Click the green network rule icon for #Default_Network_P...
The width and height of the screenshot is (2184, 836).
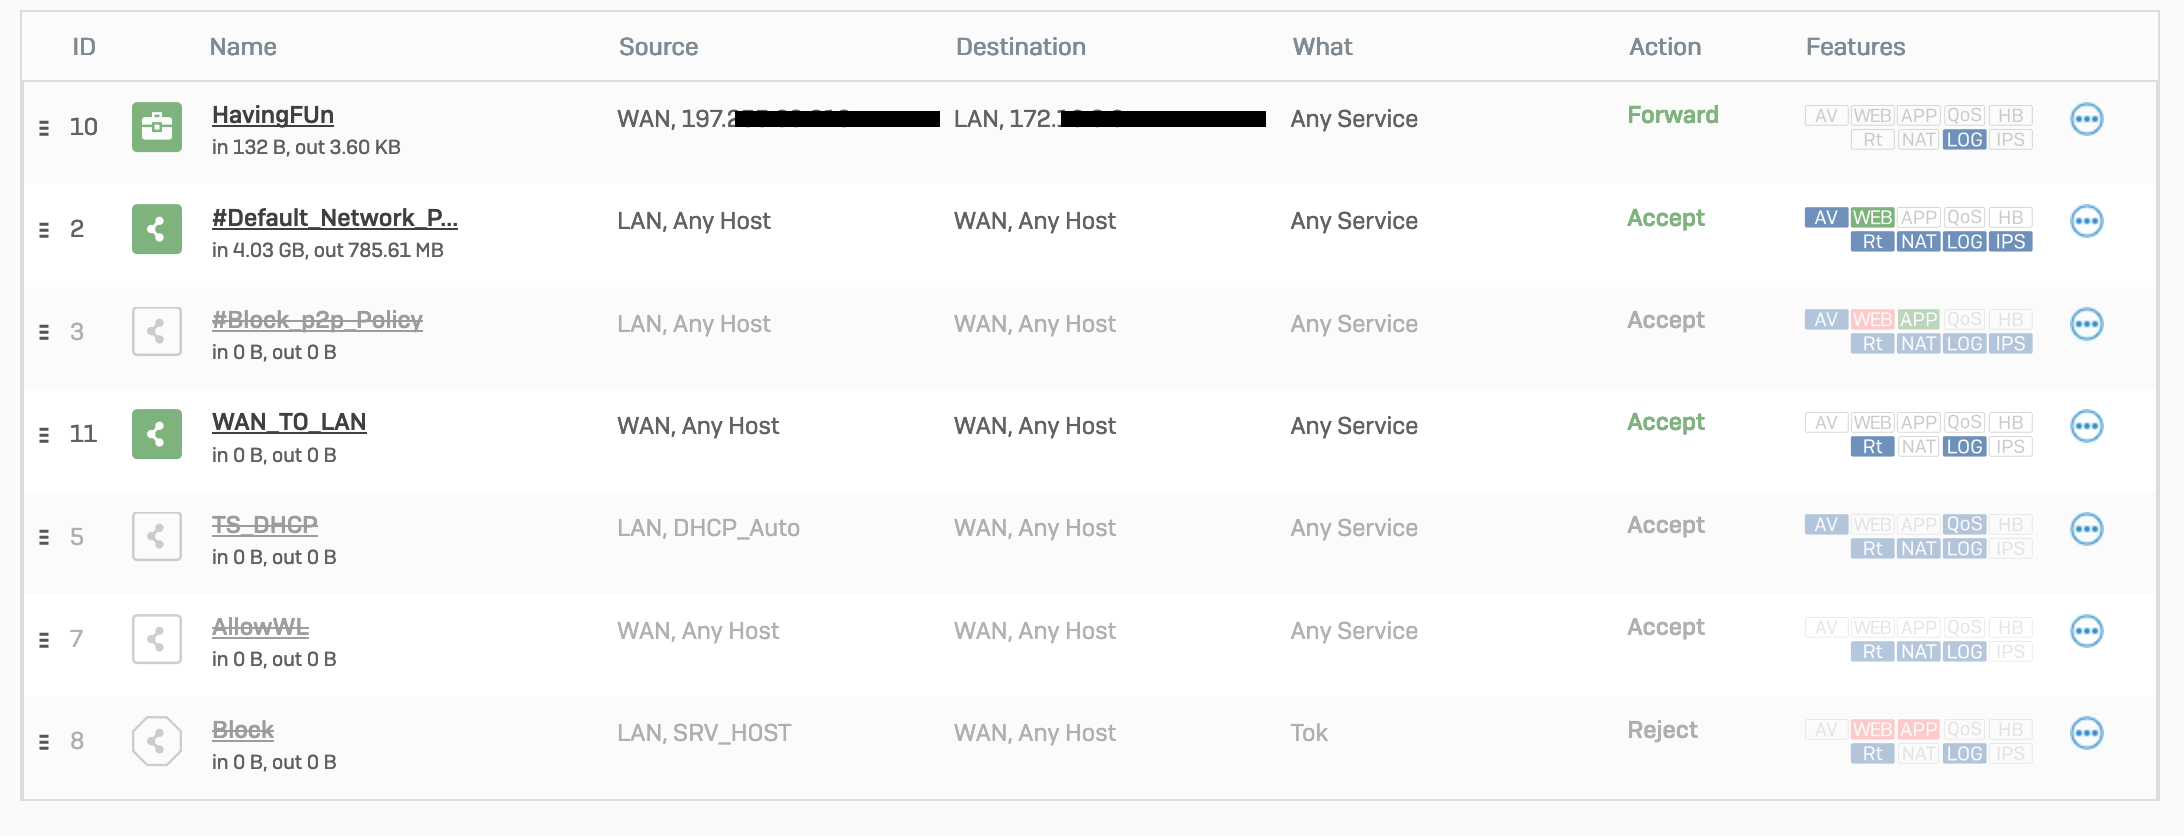[157, 230]
